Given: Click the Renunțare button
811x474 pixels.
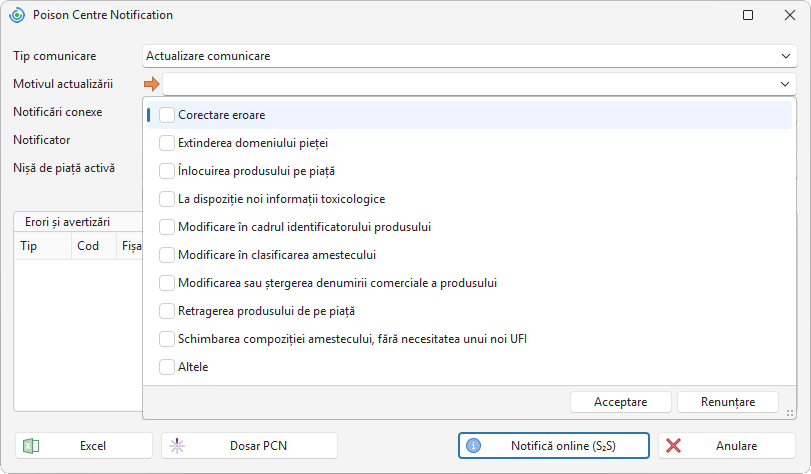Looking at the screenshot, I should (x=728, y=402).
